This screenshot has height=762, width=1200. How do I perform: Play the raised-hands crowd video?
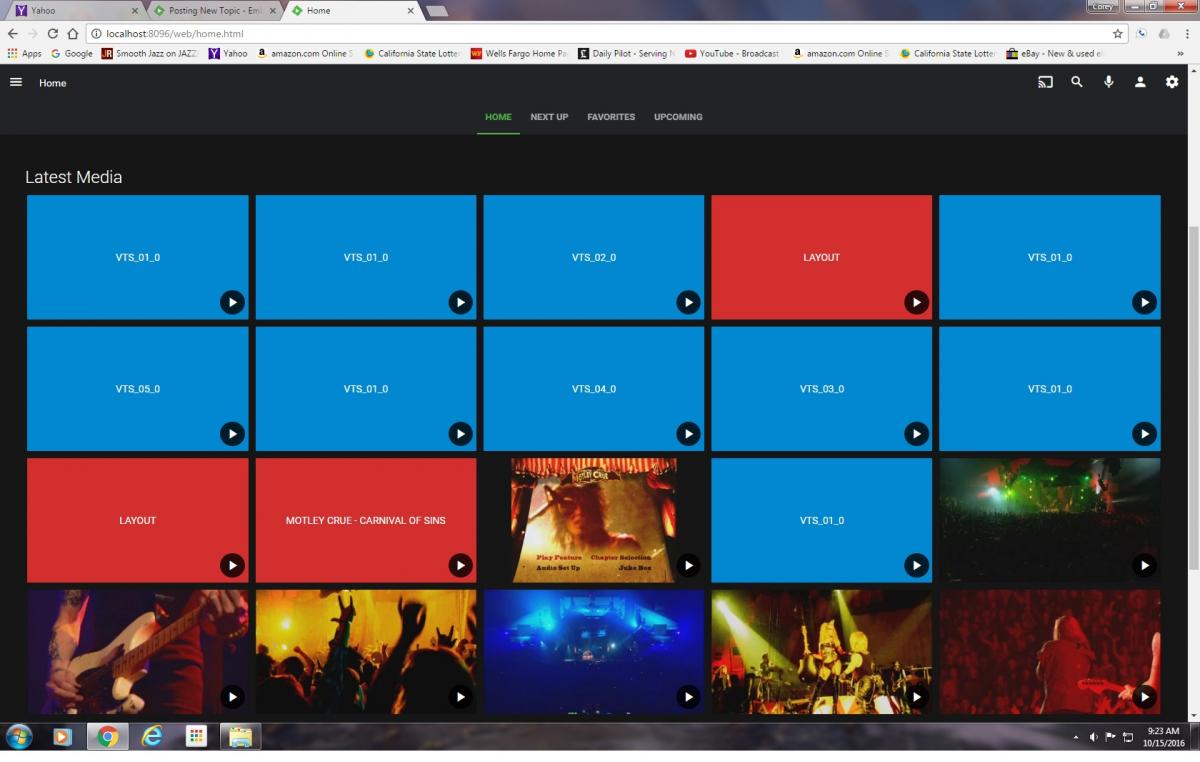tap(460, 697)
